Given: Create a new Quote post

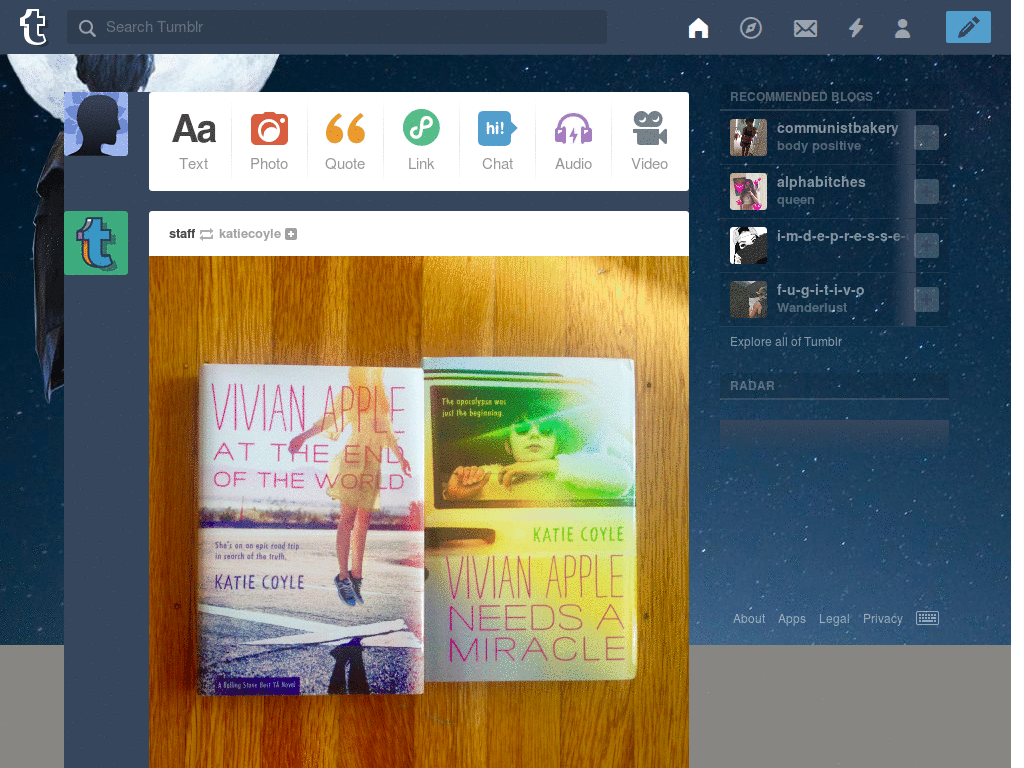Looking at the screenshot, I should coord(345,142).
